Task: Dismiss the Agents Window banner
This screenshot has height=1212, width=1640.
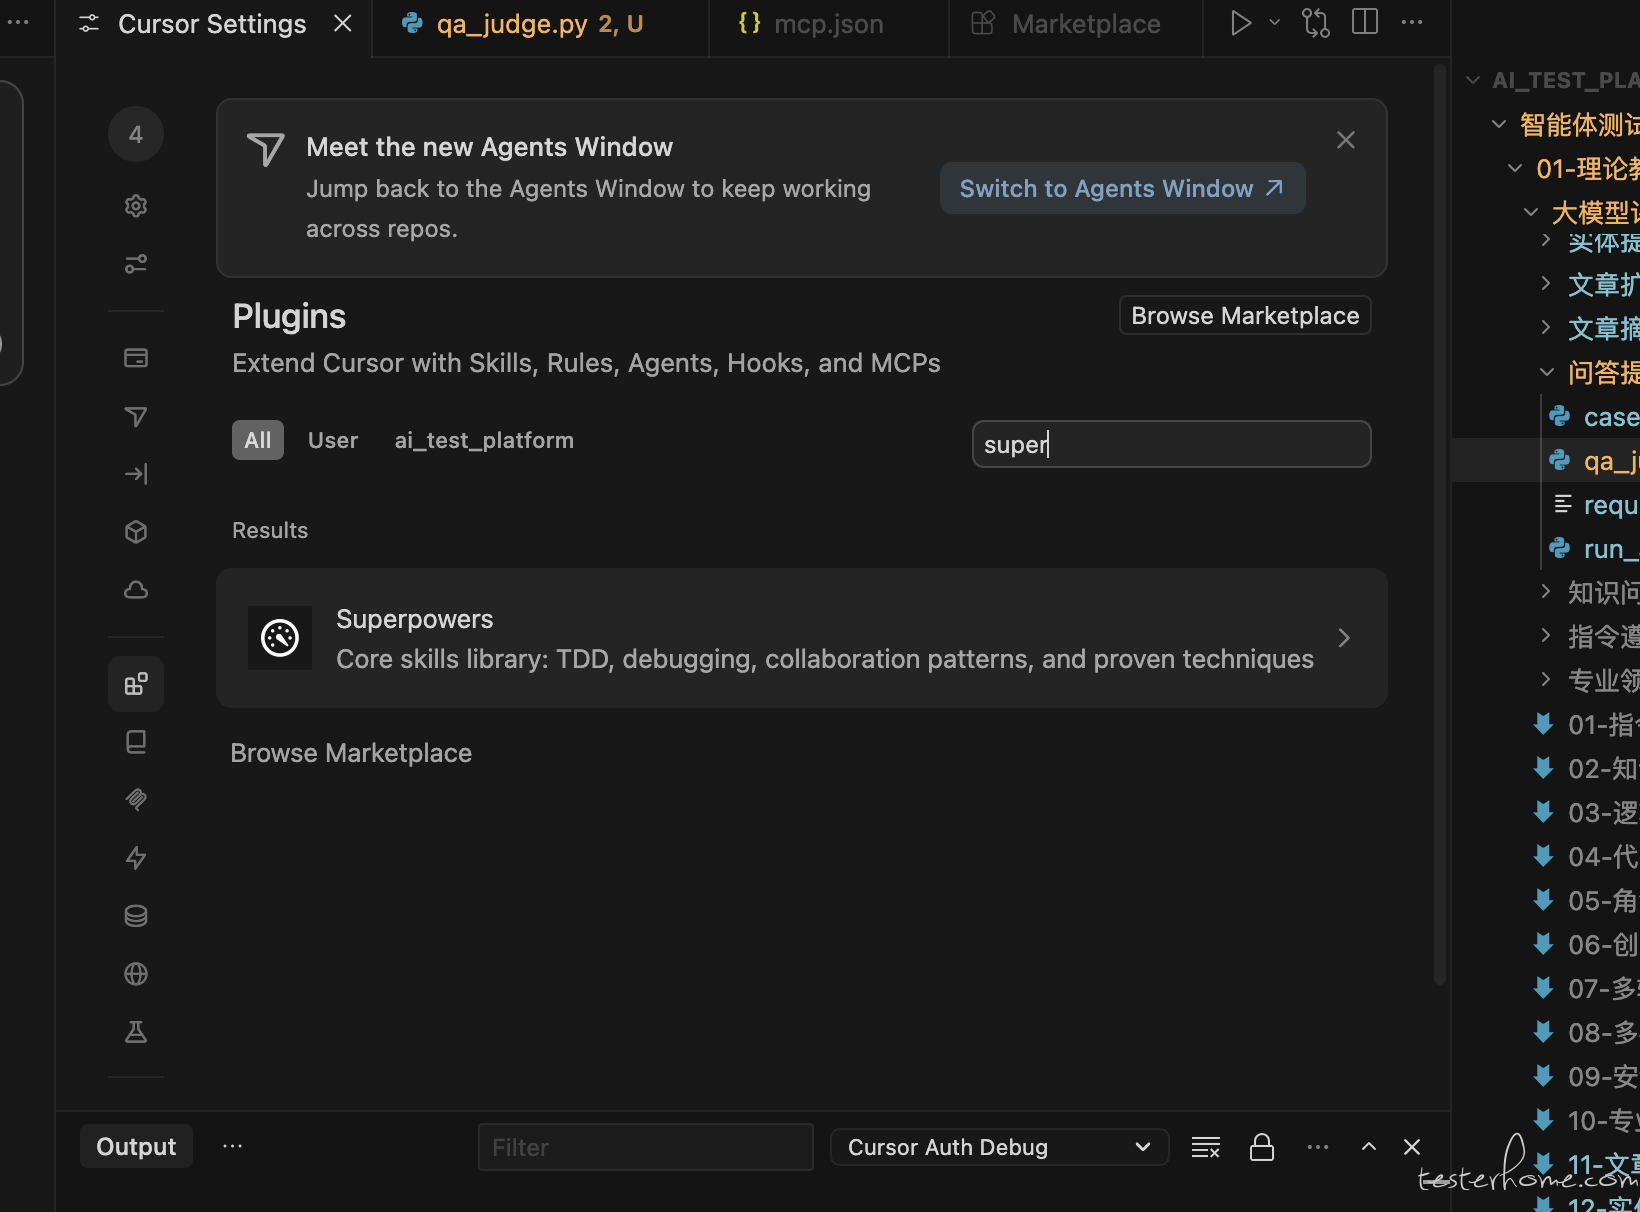Action: click(x=1346, y=140)
